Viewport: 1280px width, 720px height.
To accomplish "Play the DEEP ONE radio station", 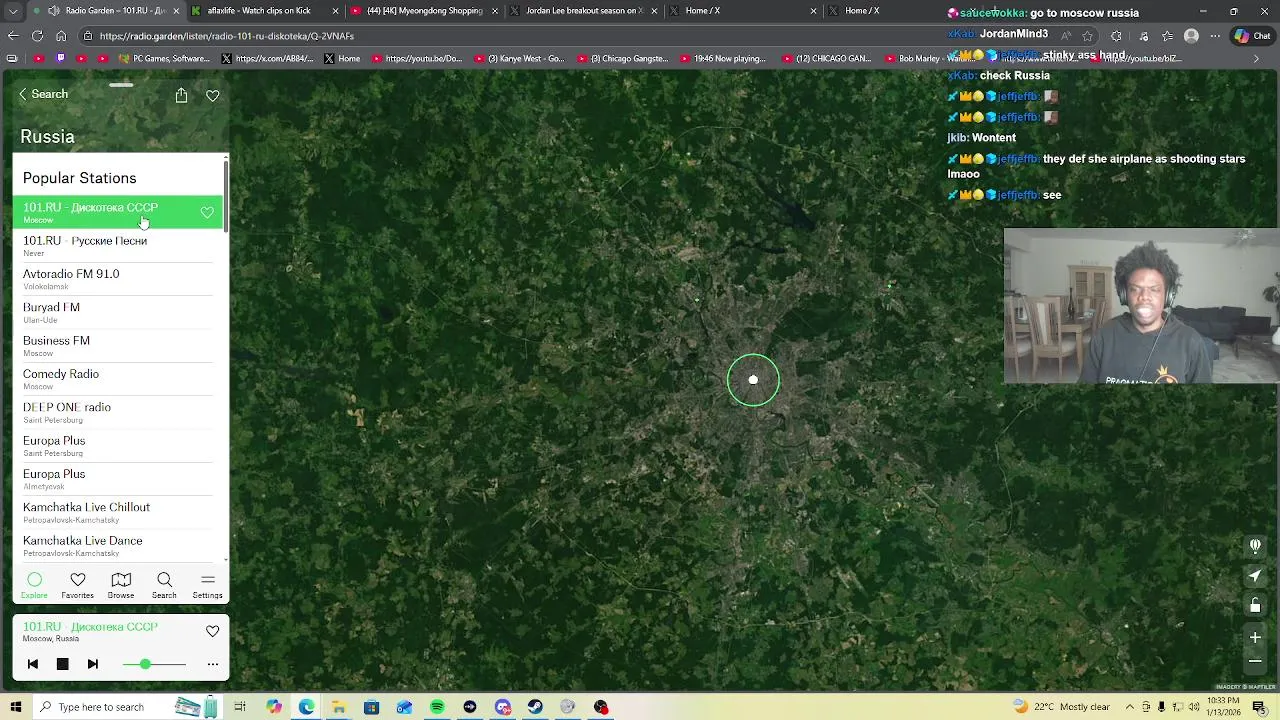I will tap(118, 412).
